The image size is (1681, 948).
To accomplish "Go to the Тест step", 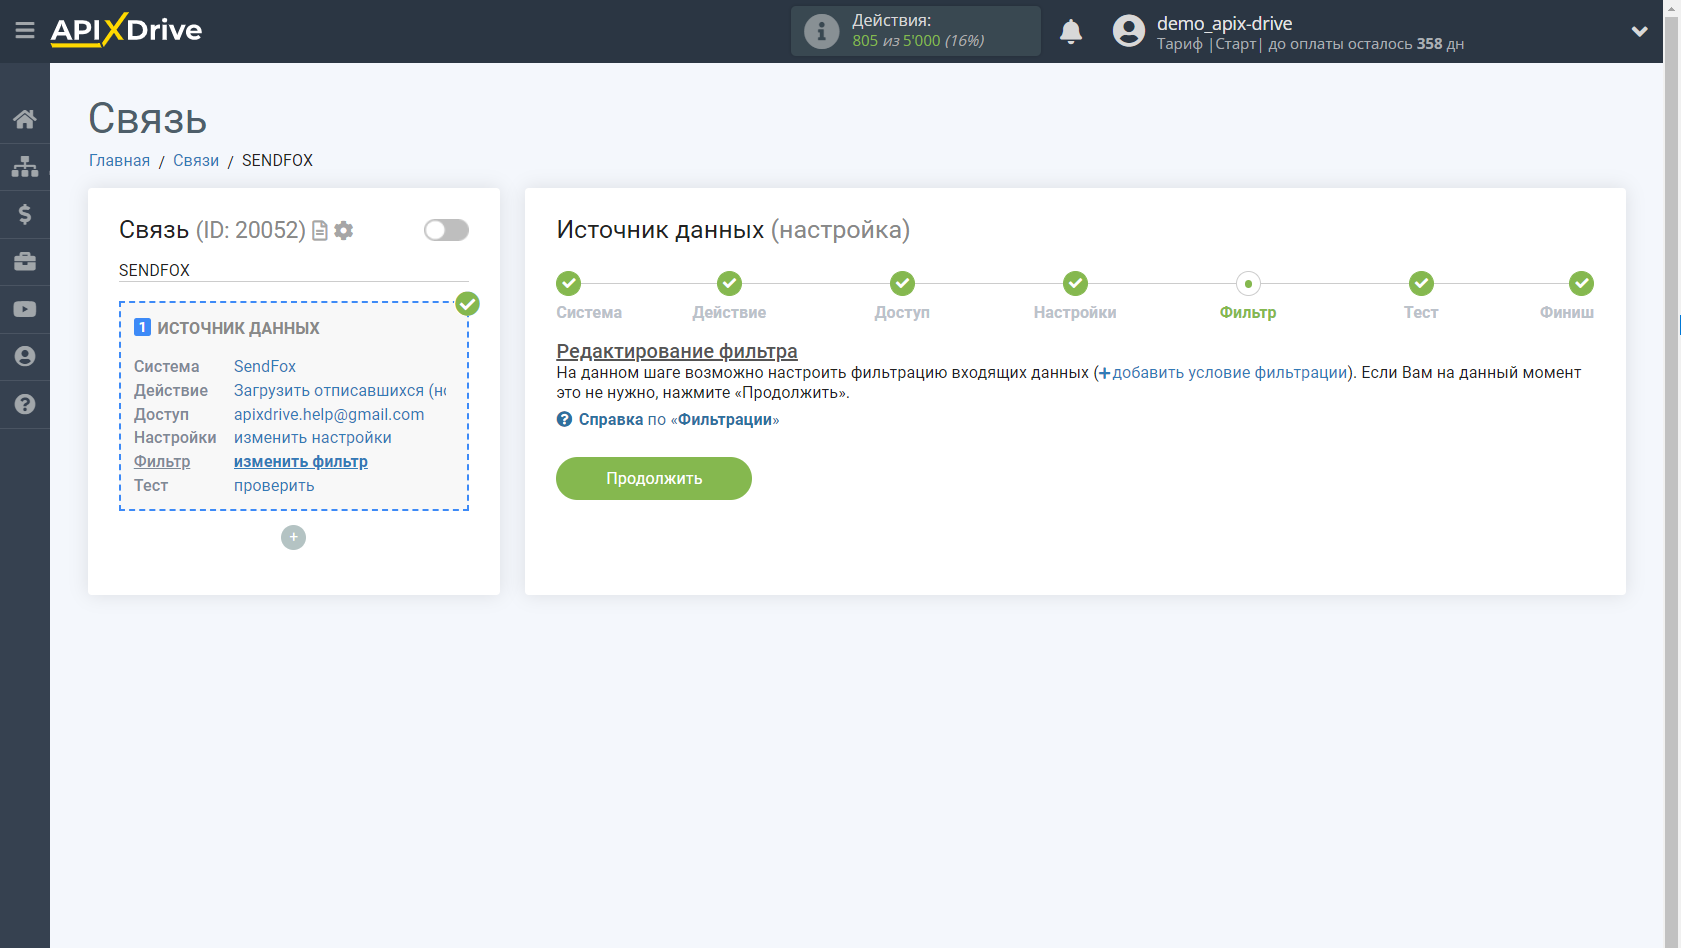I will pos(1421,296).
